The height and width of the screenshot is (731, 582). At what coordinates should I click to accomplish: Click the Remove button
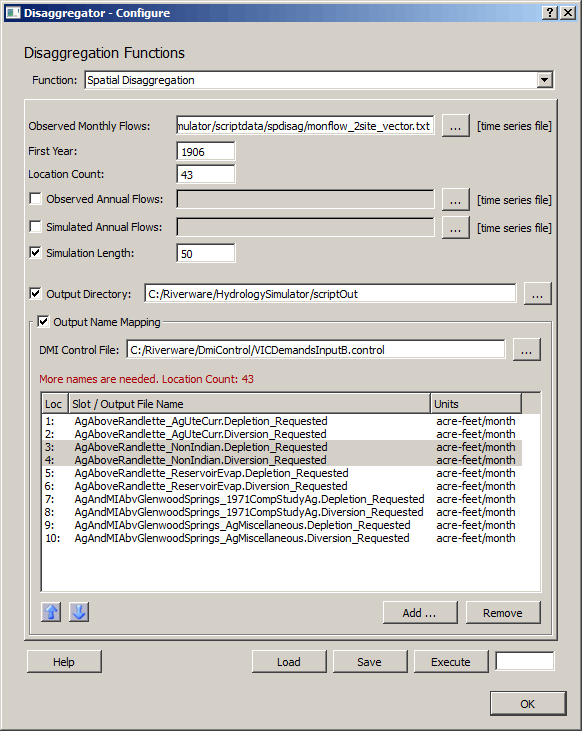pyautogui.click(x=503, y=613)
